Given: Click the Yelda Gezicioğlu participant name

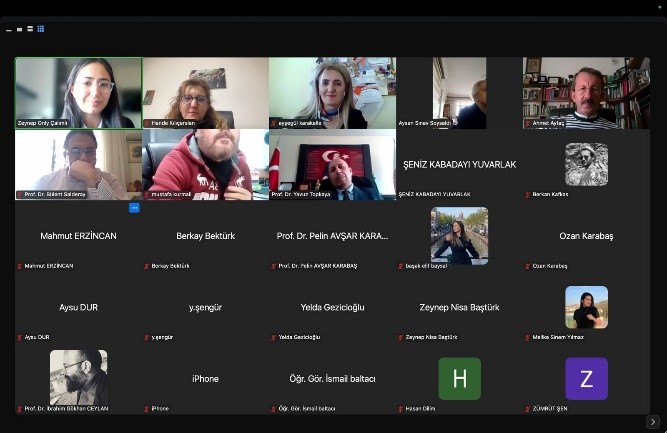Looking at the screenshot, I should tap(332, 307).
